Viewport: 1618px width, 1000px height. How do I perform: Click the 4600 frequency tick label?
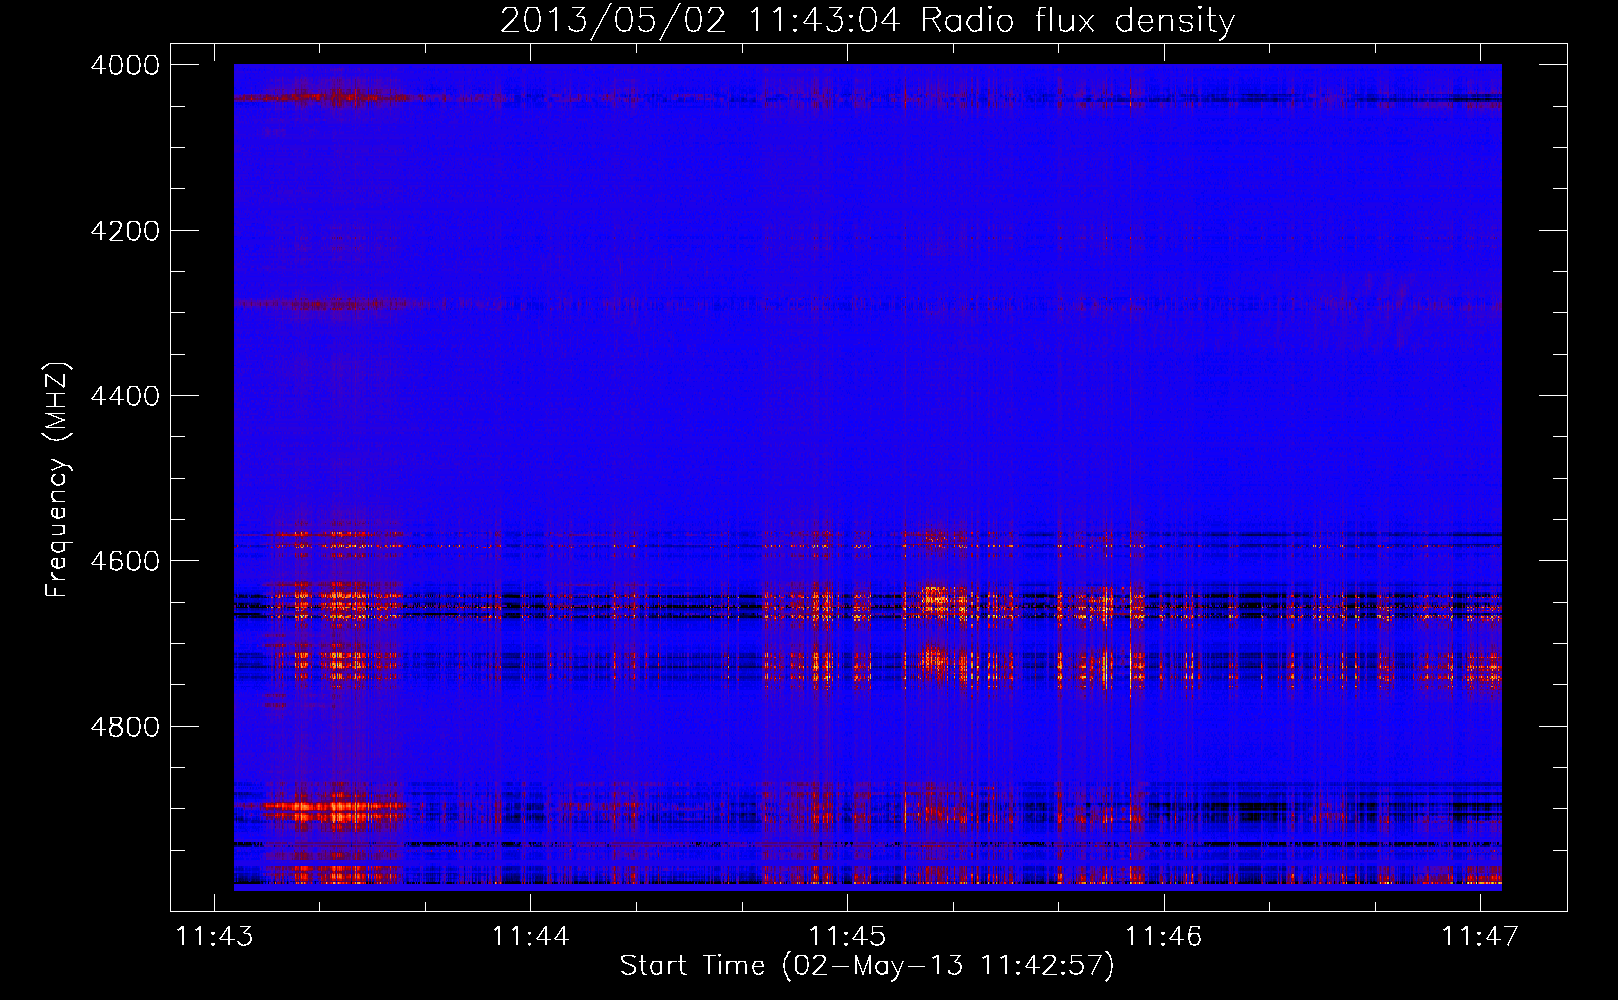(125, 561)
